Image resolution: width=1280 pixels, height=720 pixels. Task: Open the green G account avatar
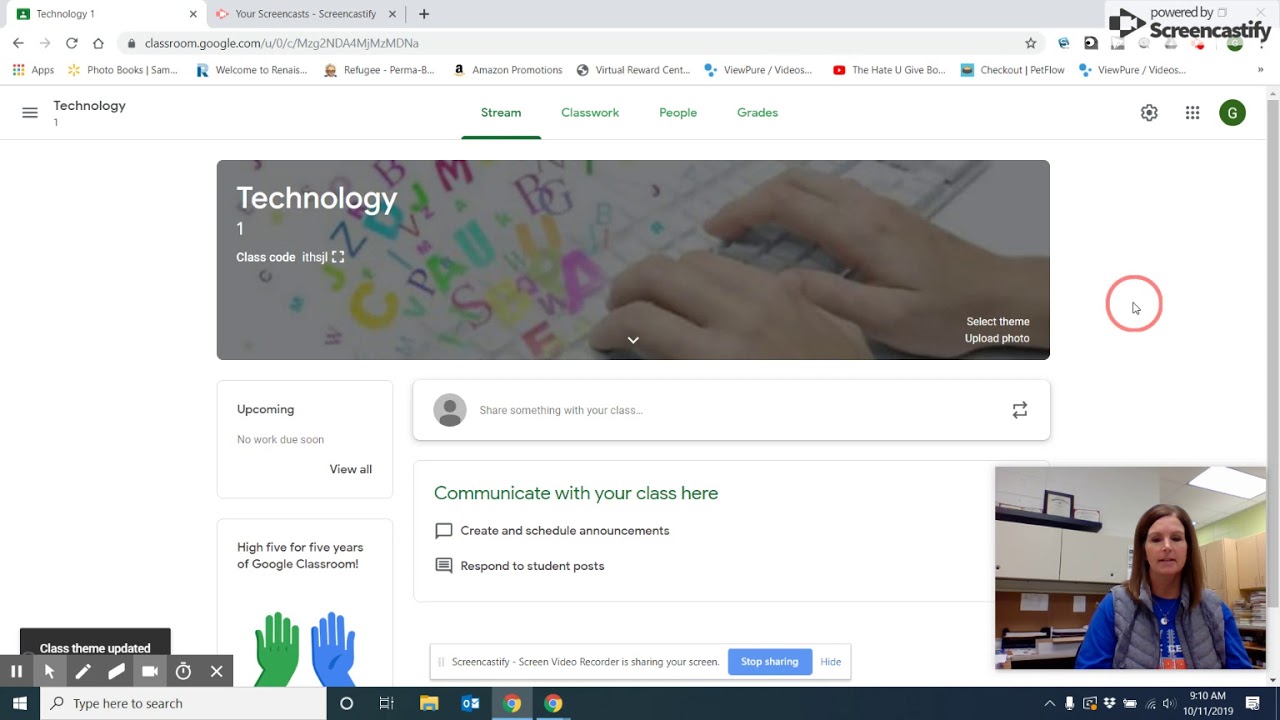point(1232,113)
